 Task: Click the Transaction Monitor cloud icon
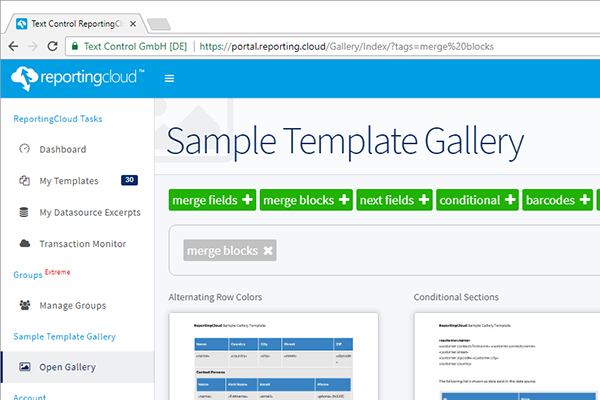coord(24,243)
